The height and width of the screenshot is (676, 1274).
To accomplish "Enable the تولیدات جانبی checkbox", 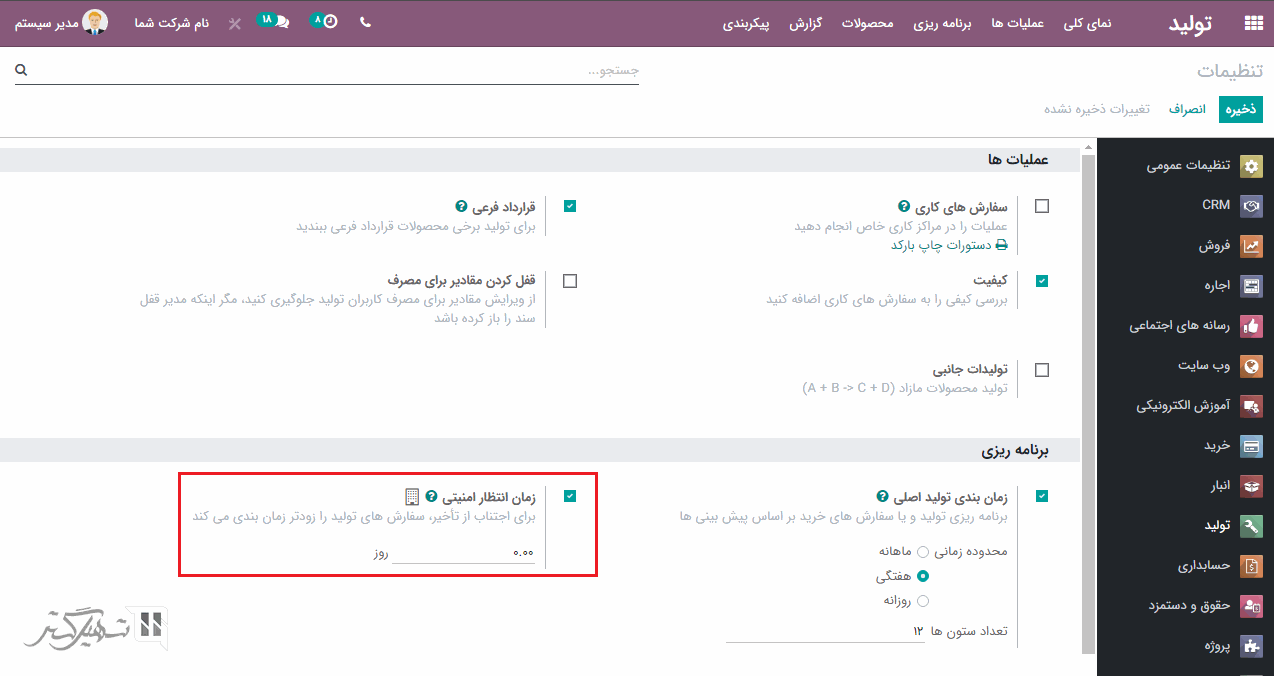I will pos(1042,370).
